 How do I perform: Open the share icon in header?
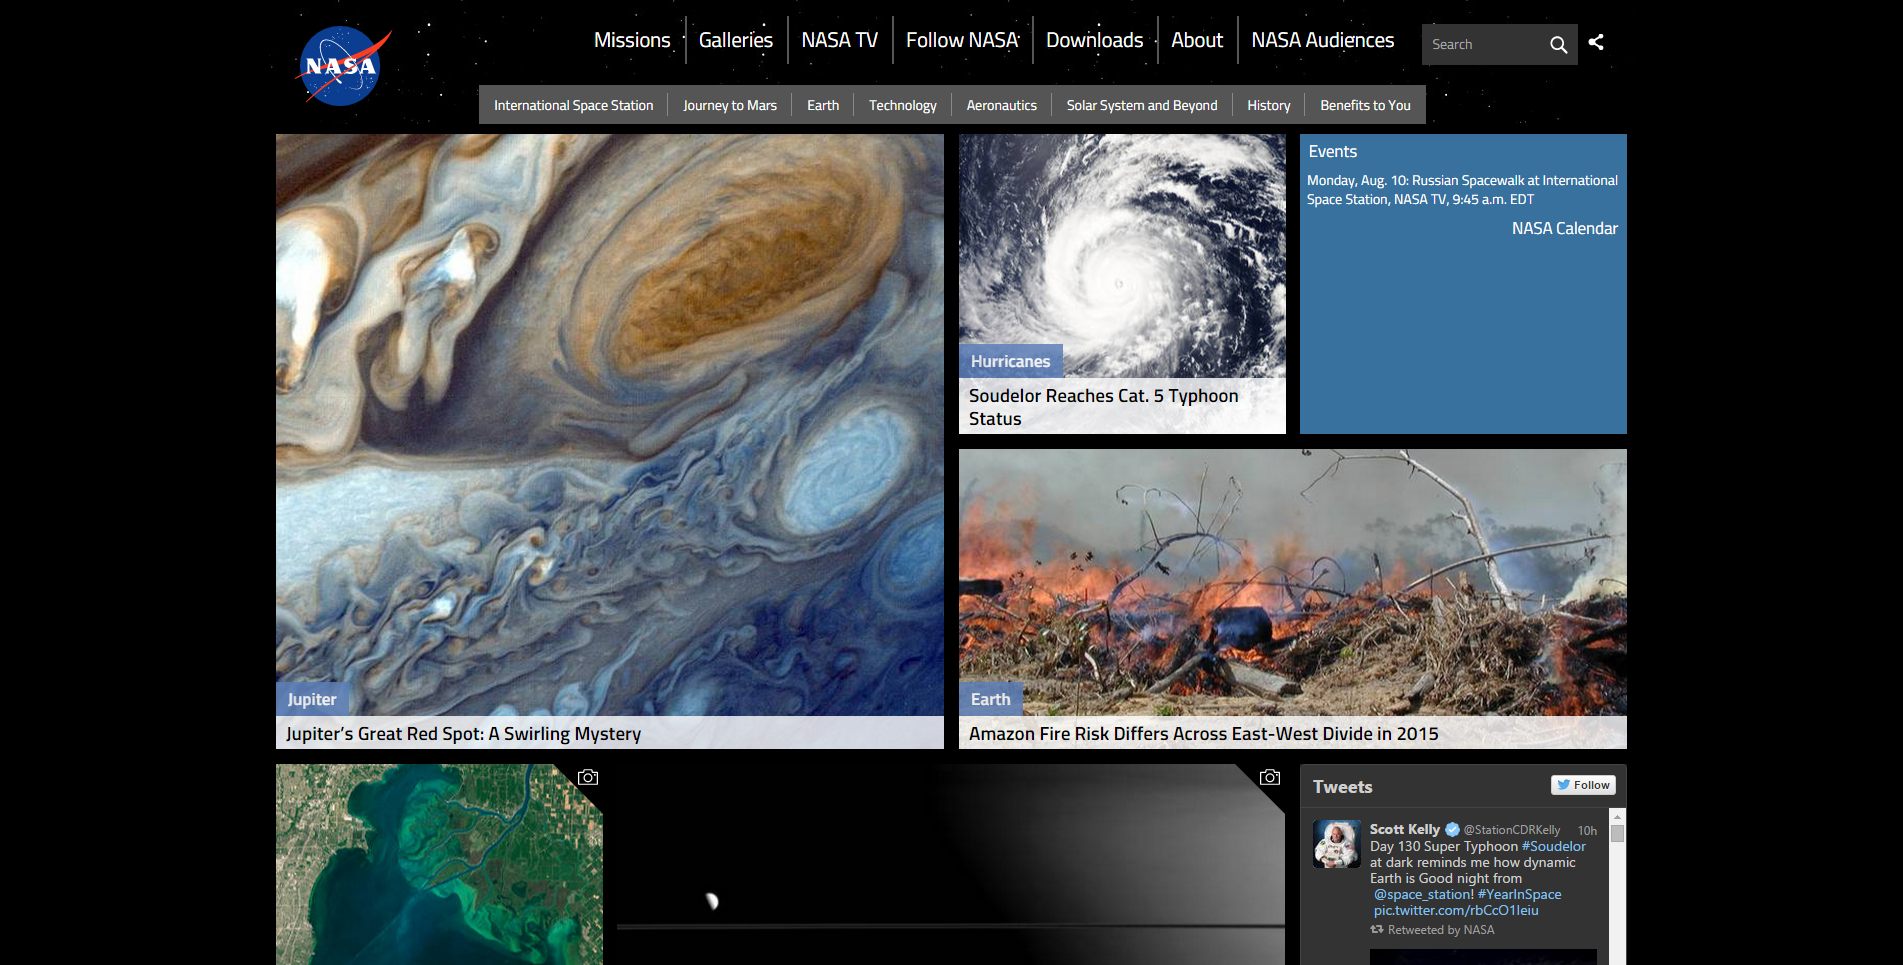pos(1596,42)
